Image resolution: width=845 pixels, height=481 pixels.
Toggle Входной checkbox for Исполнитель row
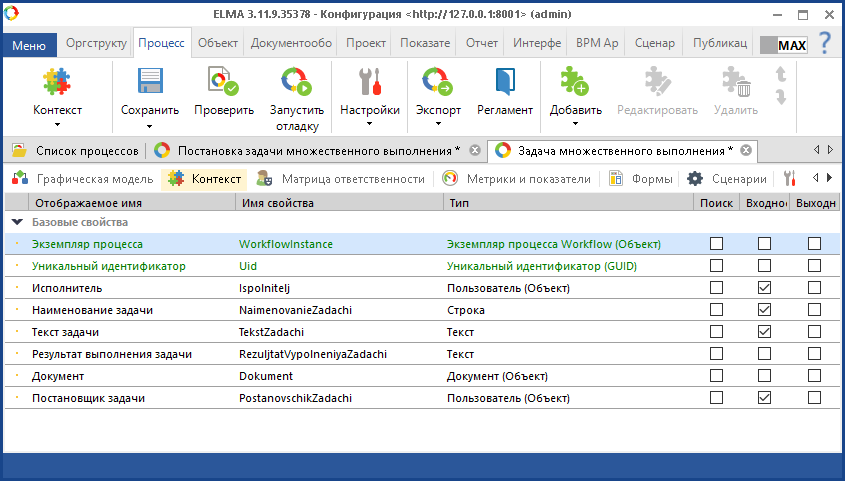pos(764,288)
